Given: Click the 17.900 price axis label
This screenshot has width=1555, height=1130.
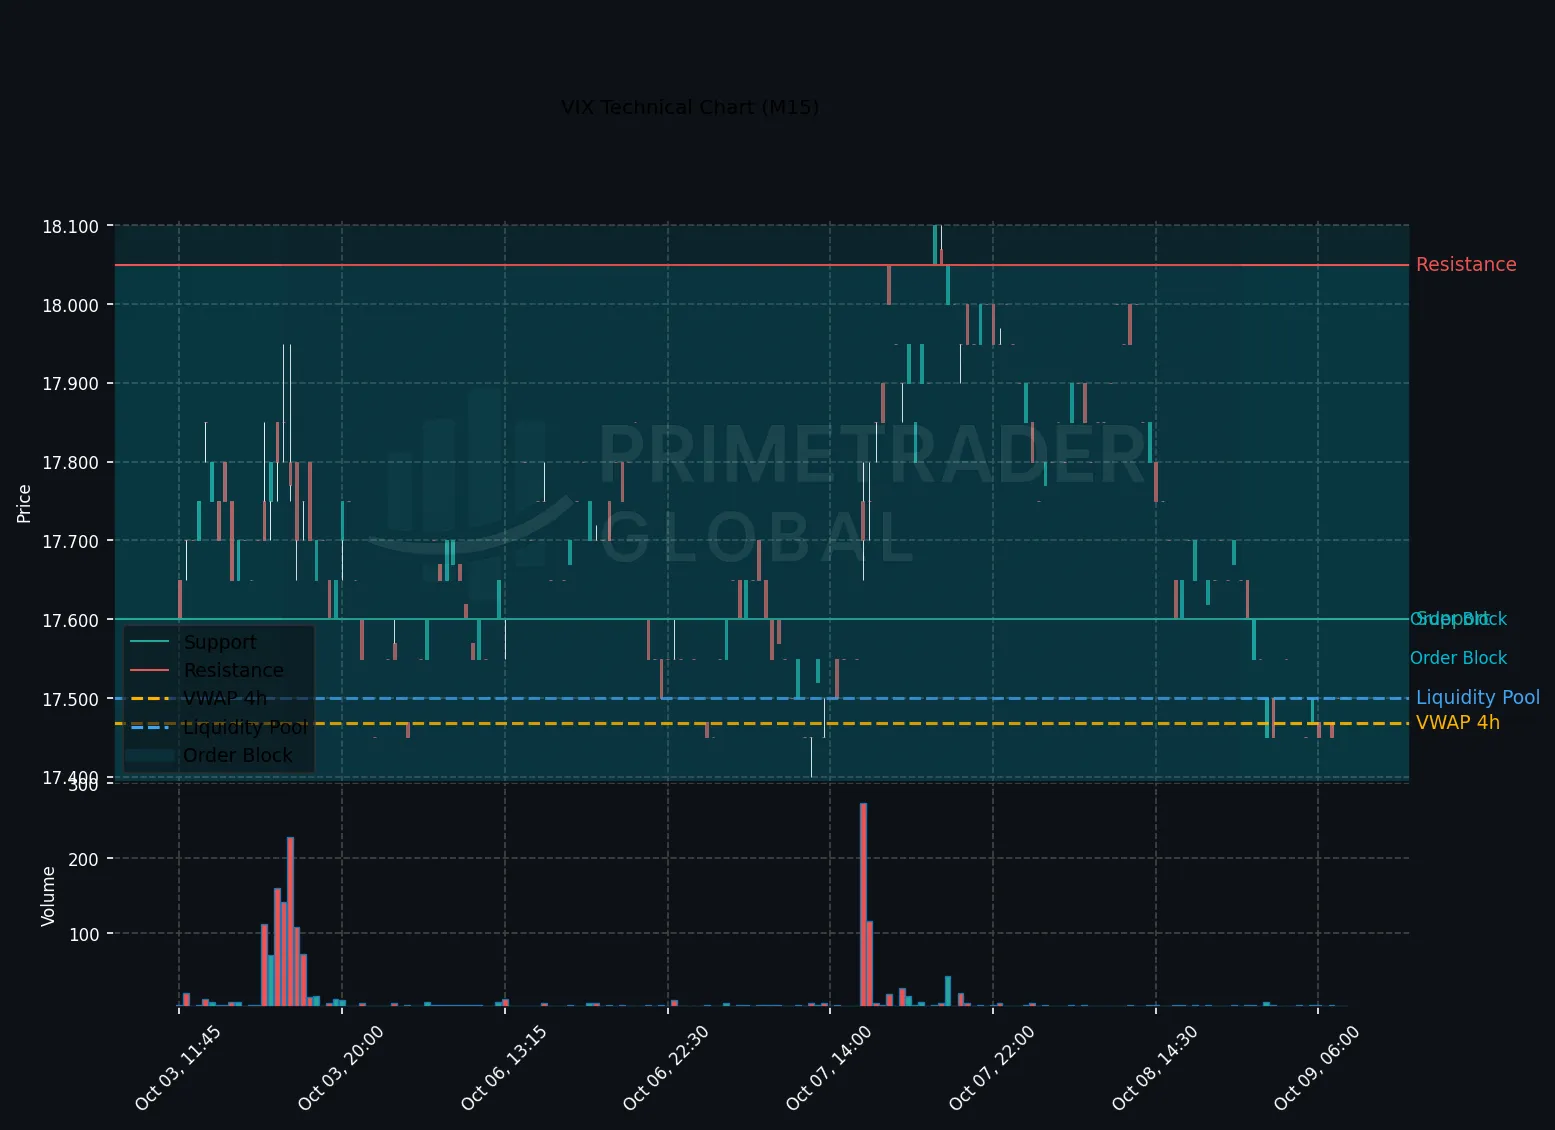Looking at the screenshot, I should [x=70, y=384].
